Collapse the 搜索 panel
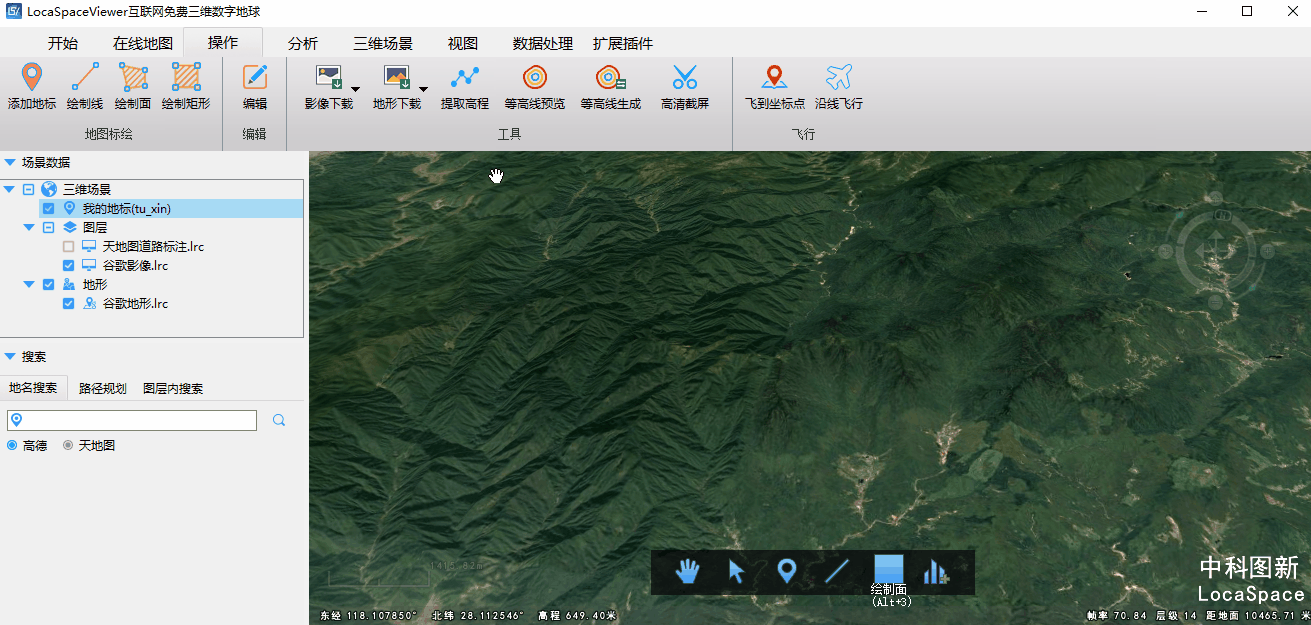The width and height of the screenshot is (1311, 625). pos(9,356)
